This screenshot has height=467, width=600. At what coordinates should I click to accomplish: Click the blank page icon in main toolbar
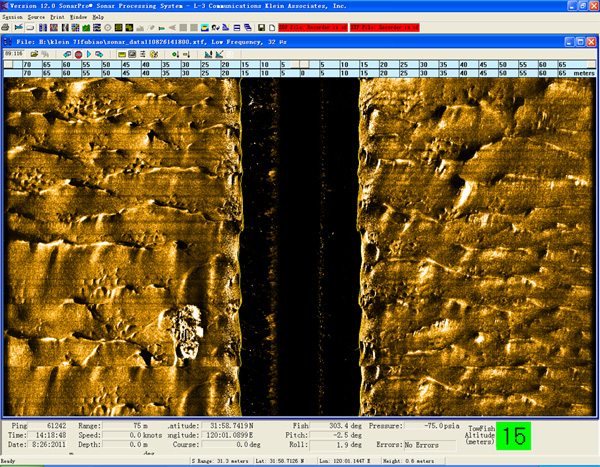tap(273, 28)
